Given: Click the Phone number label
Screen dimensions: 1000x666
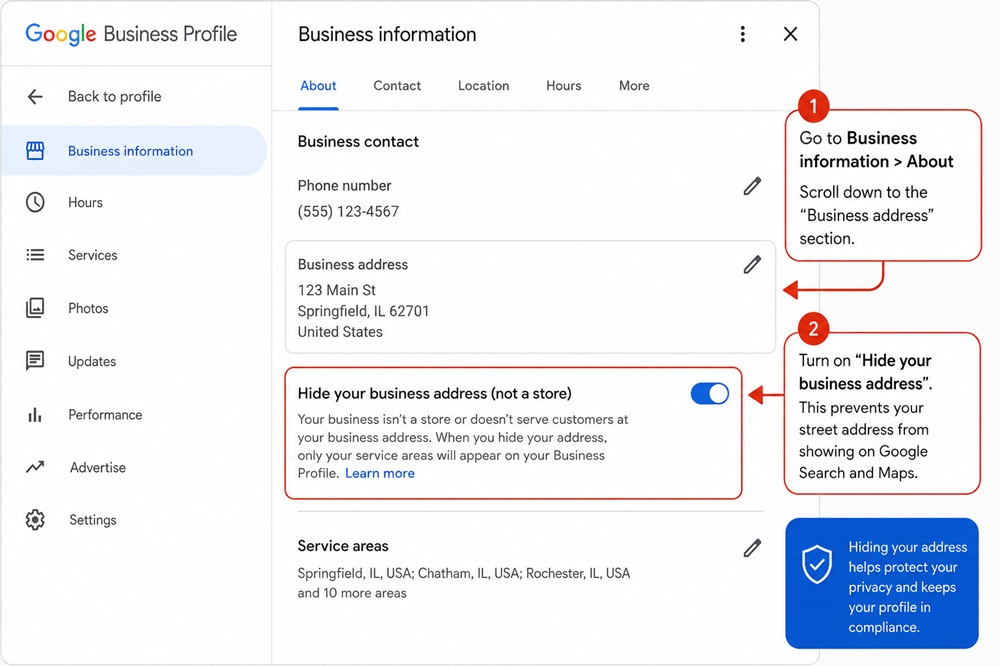Looking at the screenshot, I should coord(344,186).
